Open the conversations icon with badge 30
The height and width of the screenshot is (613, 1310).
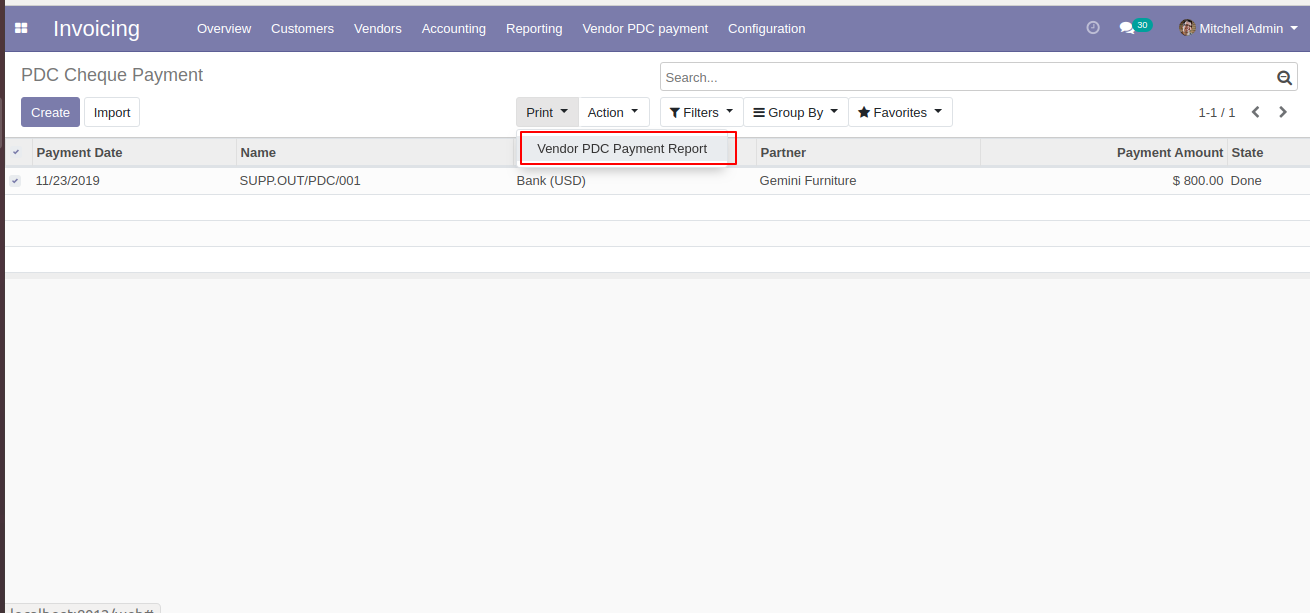click(x=1135, y=27)
